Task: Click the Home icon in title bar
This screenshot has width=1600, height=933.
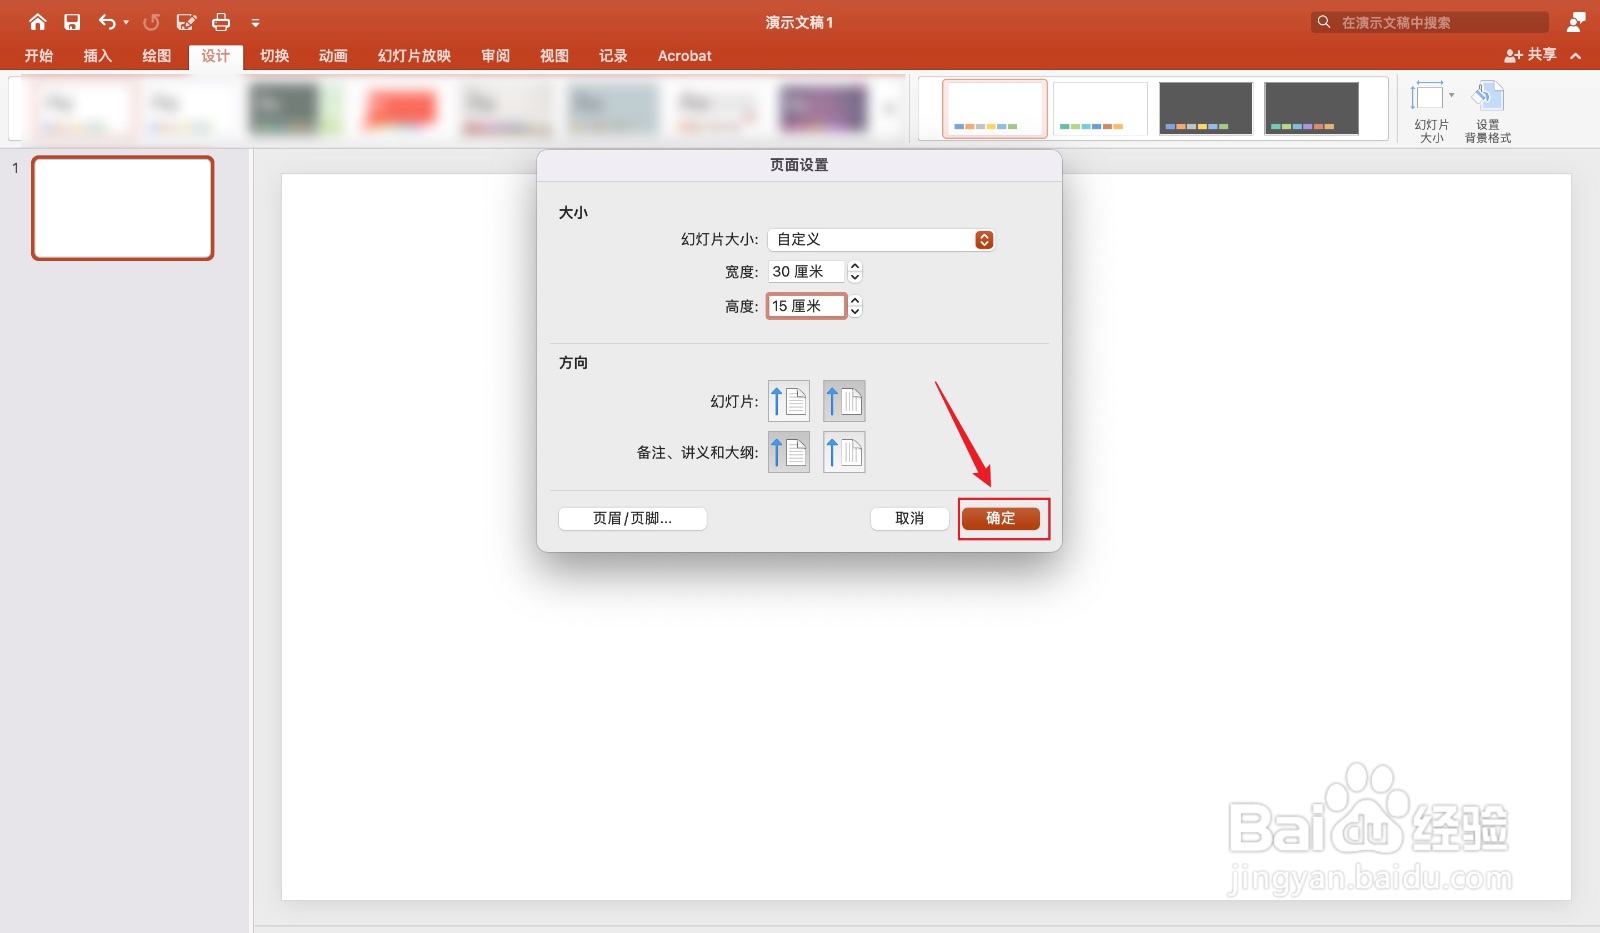Action: tap(38, 22)
